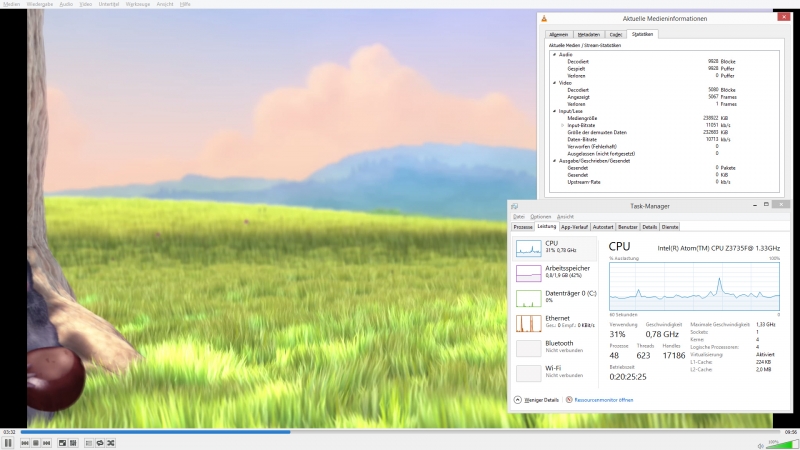800x450 pixels.
Task: Maximize the Task-Manager window
Action: [766, 205]
